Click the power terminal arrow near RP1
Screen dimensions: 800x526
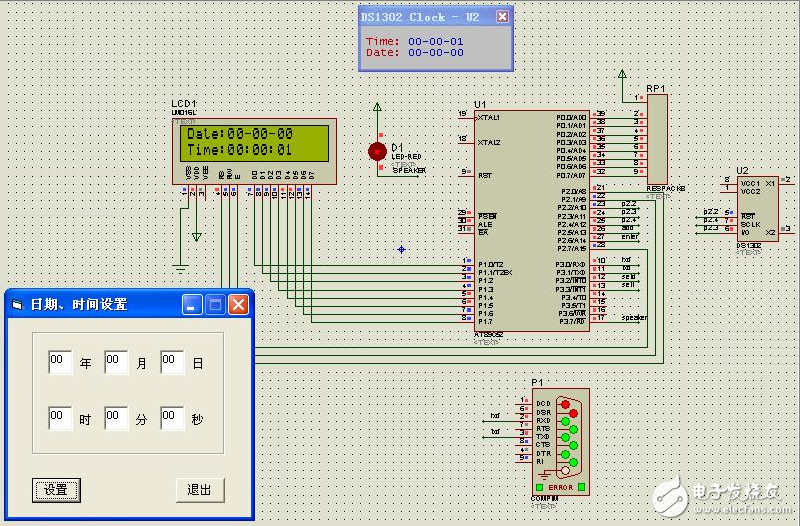click(622, 75)
